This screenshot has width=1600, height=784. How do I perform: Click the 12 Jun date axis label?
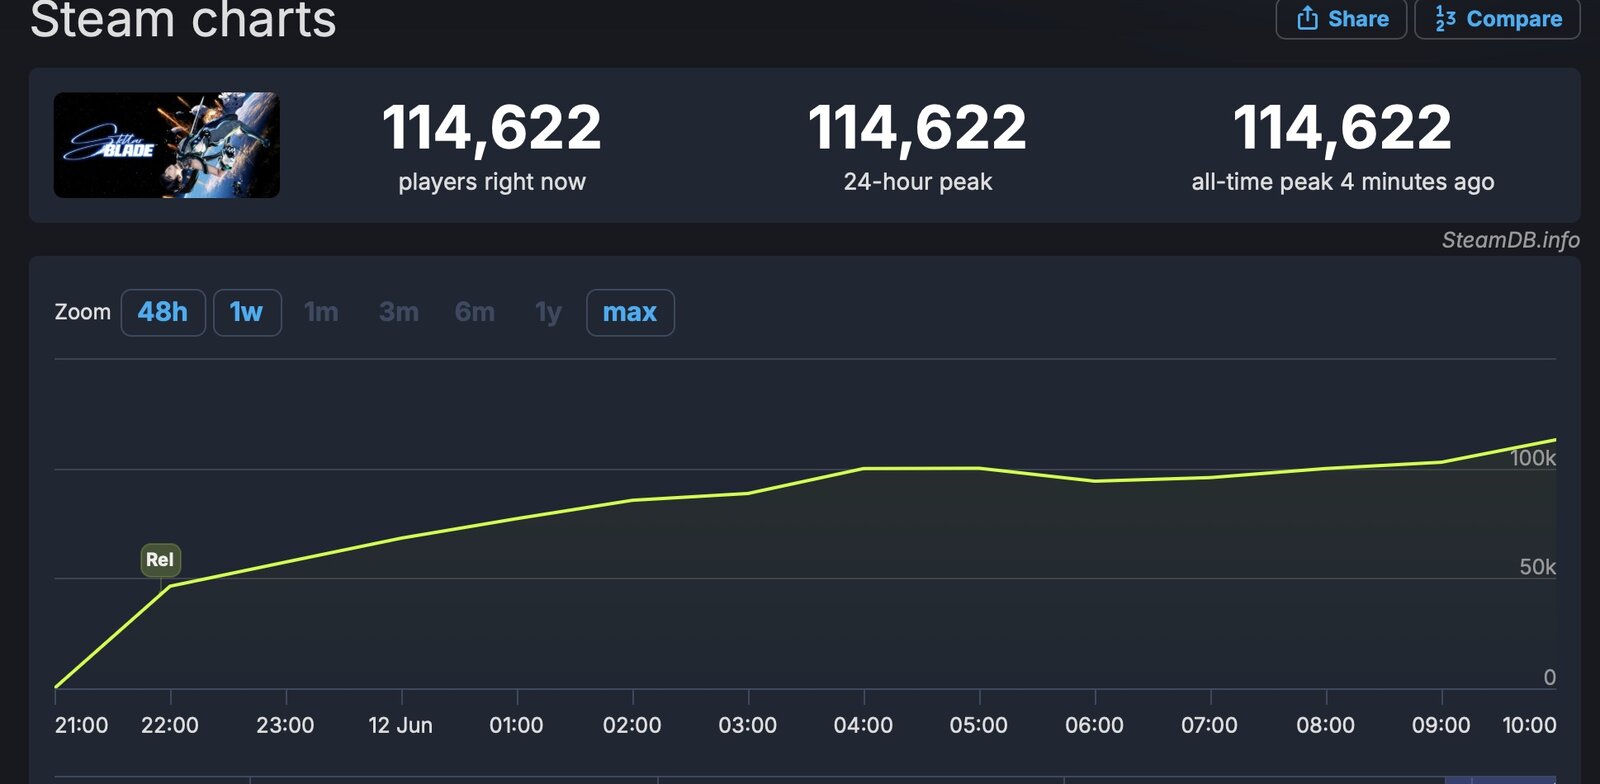point(400,725)
